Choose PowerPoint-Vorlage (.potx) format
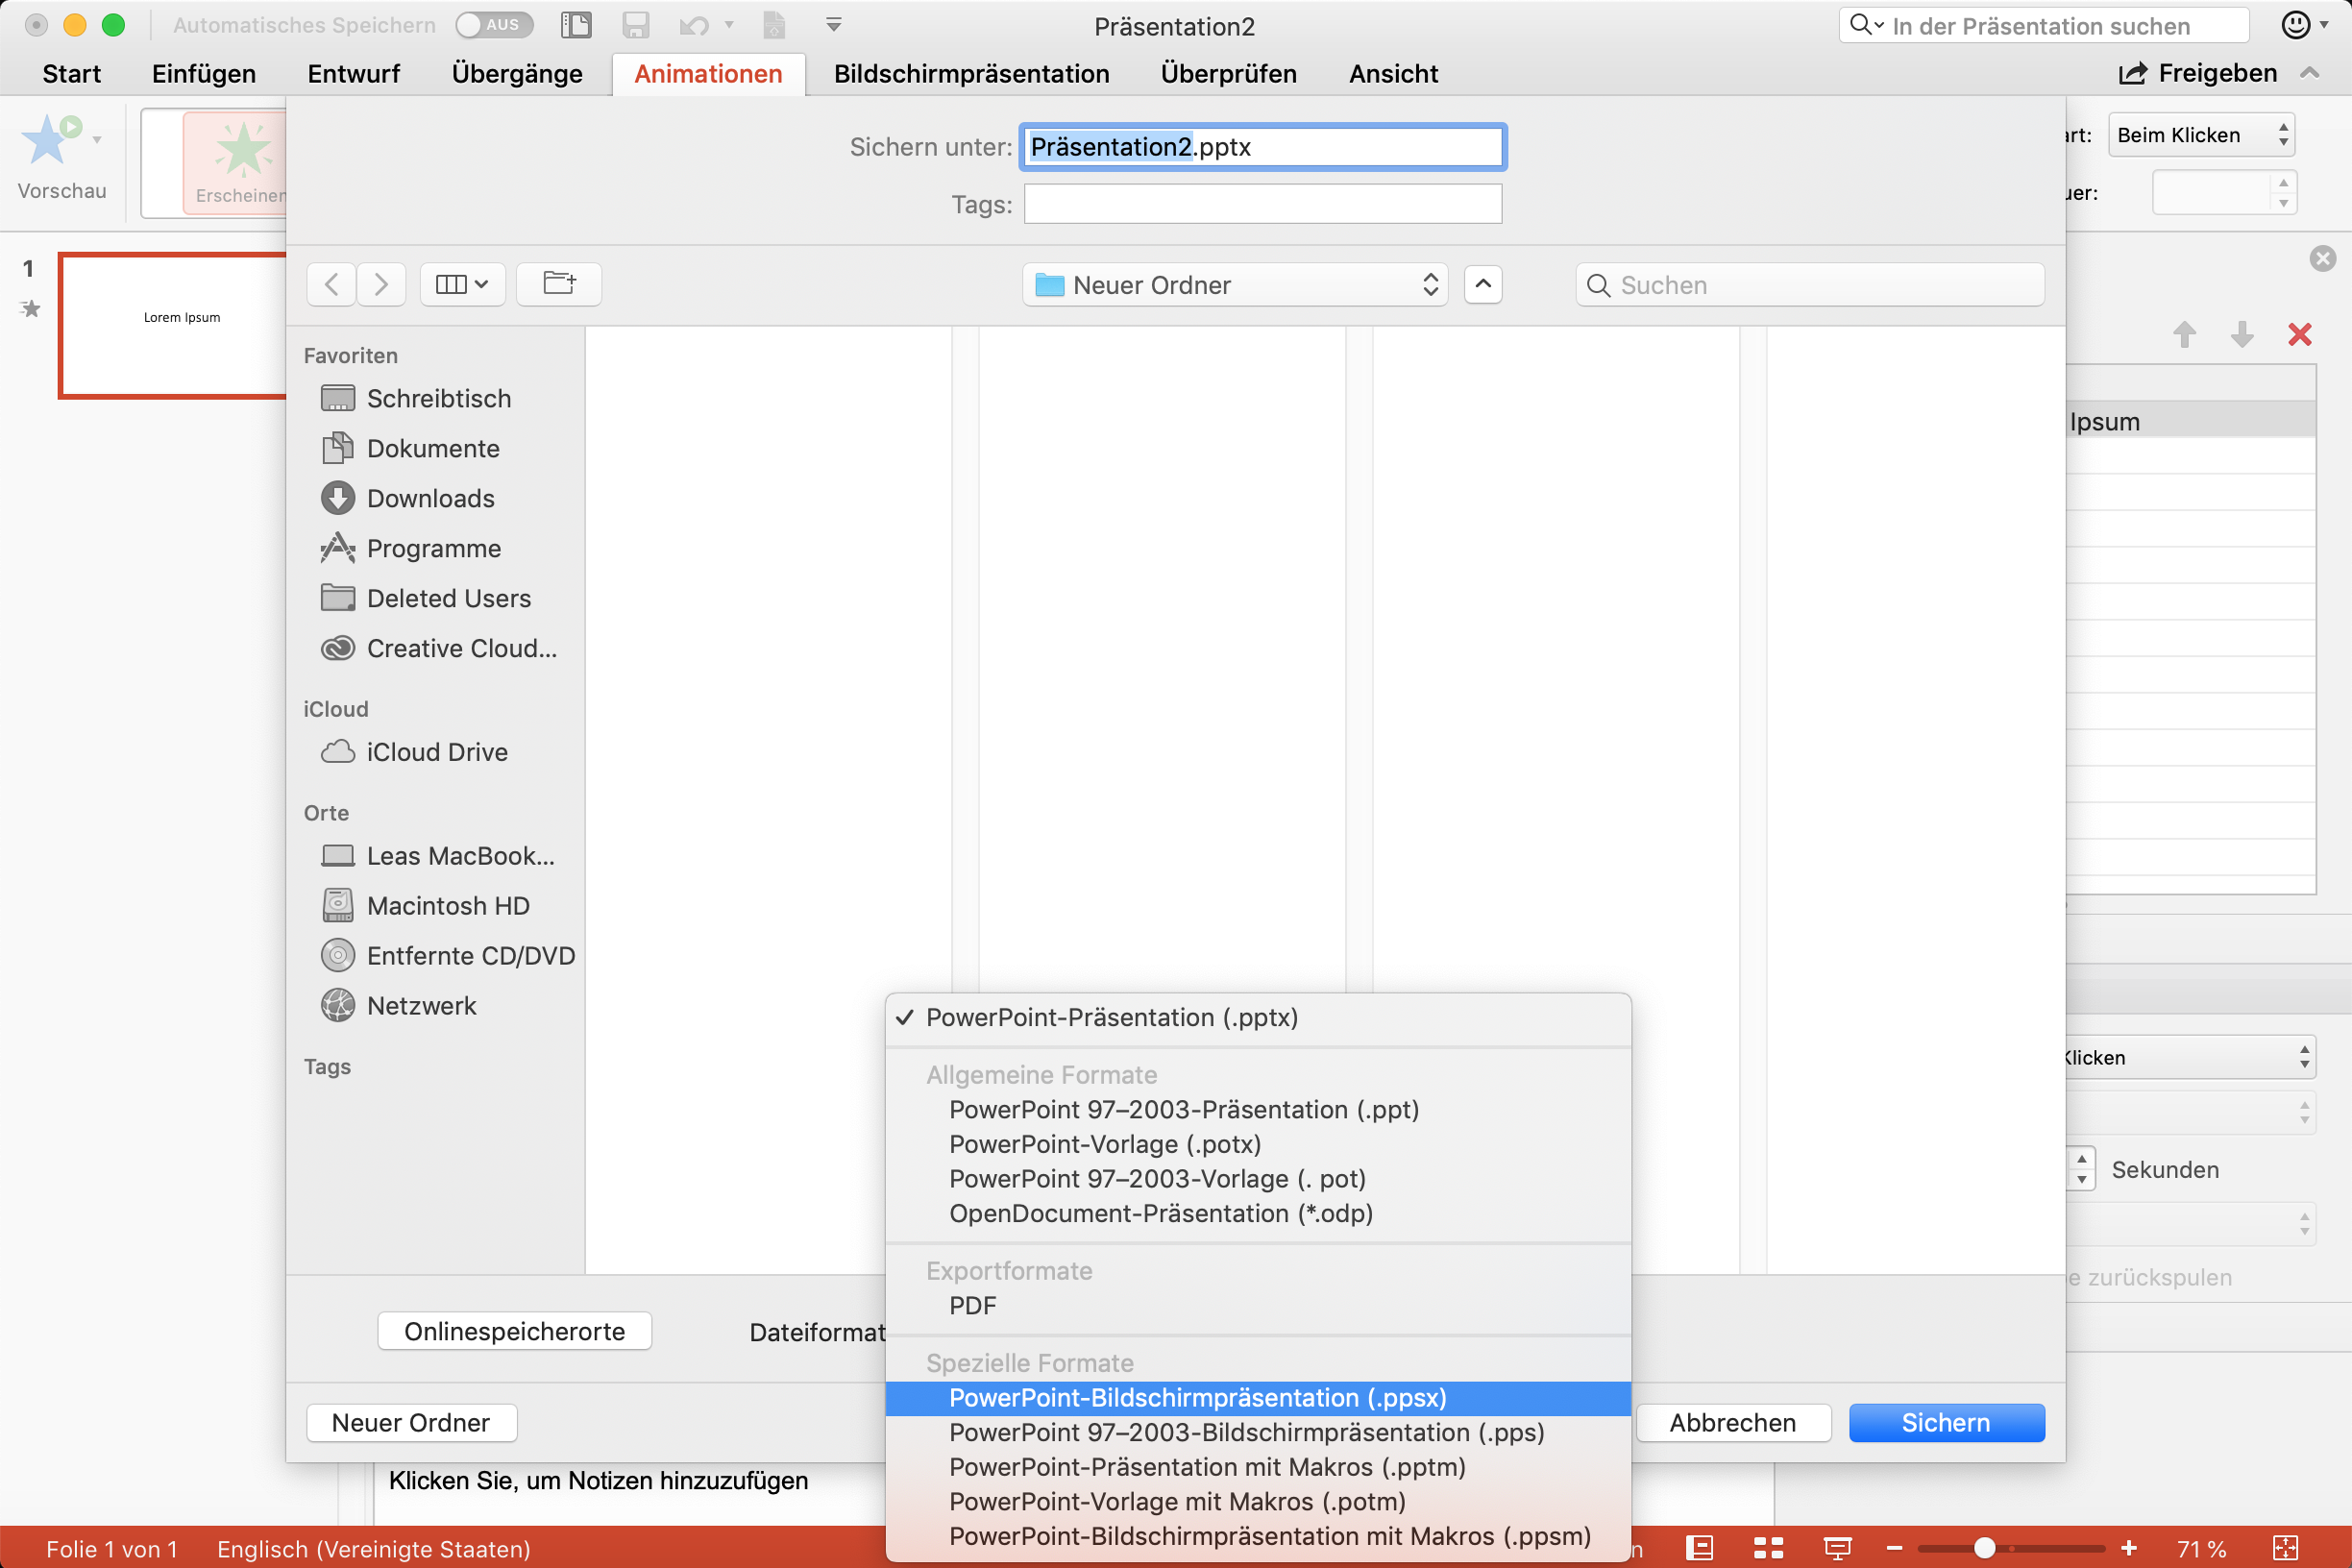 (1258, 1144)
